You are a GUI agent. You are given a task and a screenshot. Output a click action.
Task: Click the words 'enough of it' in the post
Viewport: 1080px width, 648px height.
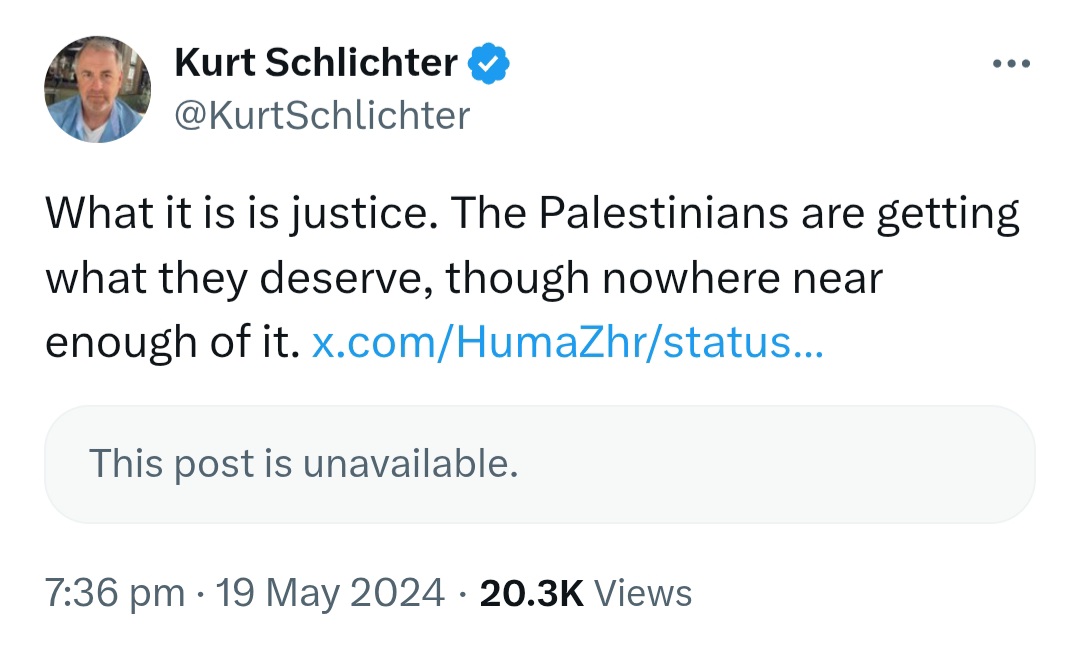(x=171, y=343)
